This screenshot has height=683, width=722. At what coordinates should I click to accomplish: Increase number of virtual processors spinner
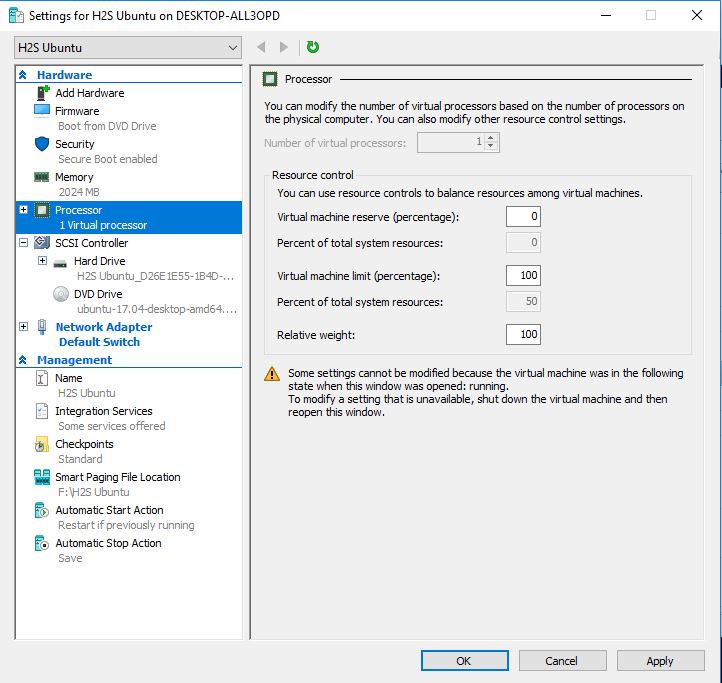coord(491,138)
